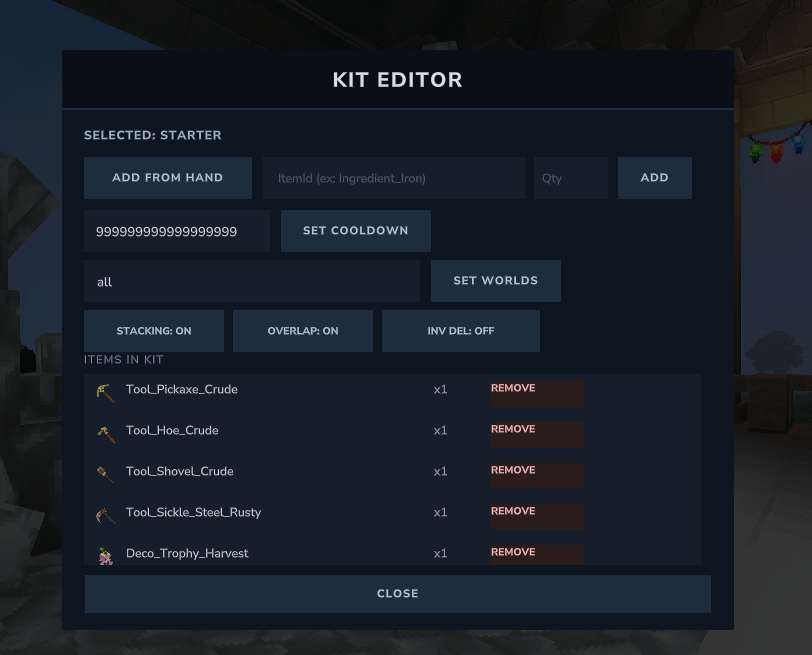Screen dimensions: 812x655
Task: Click the Deco_Trophy_Harvest item icon
Action: pyautogui.click(x=105, y=555)
